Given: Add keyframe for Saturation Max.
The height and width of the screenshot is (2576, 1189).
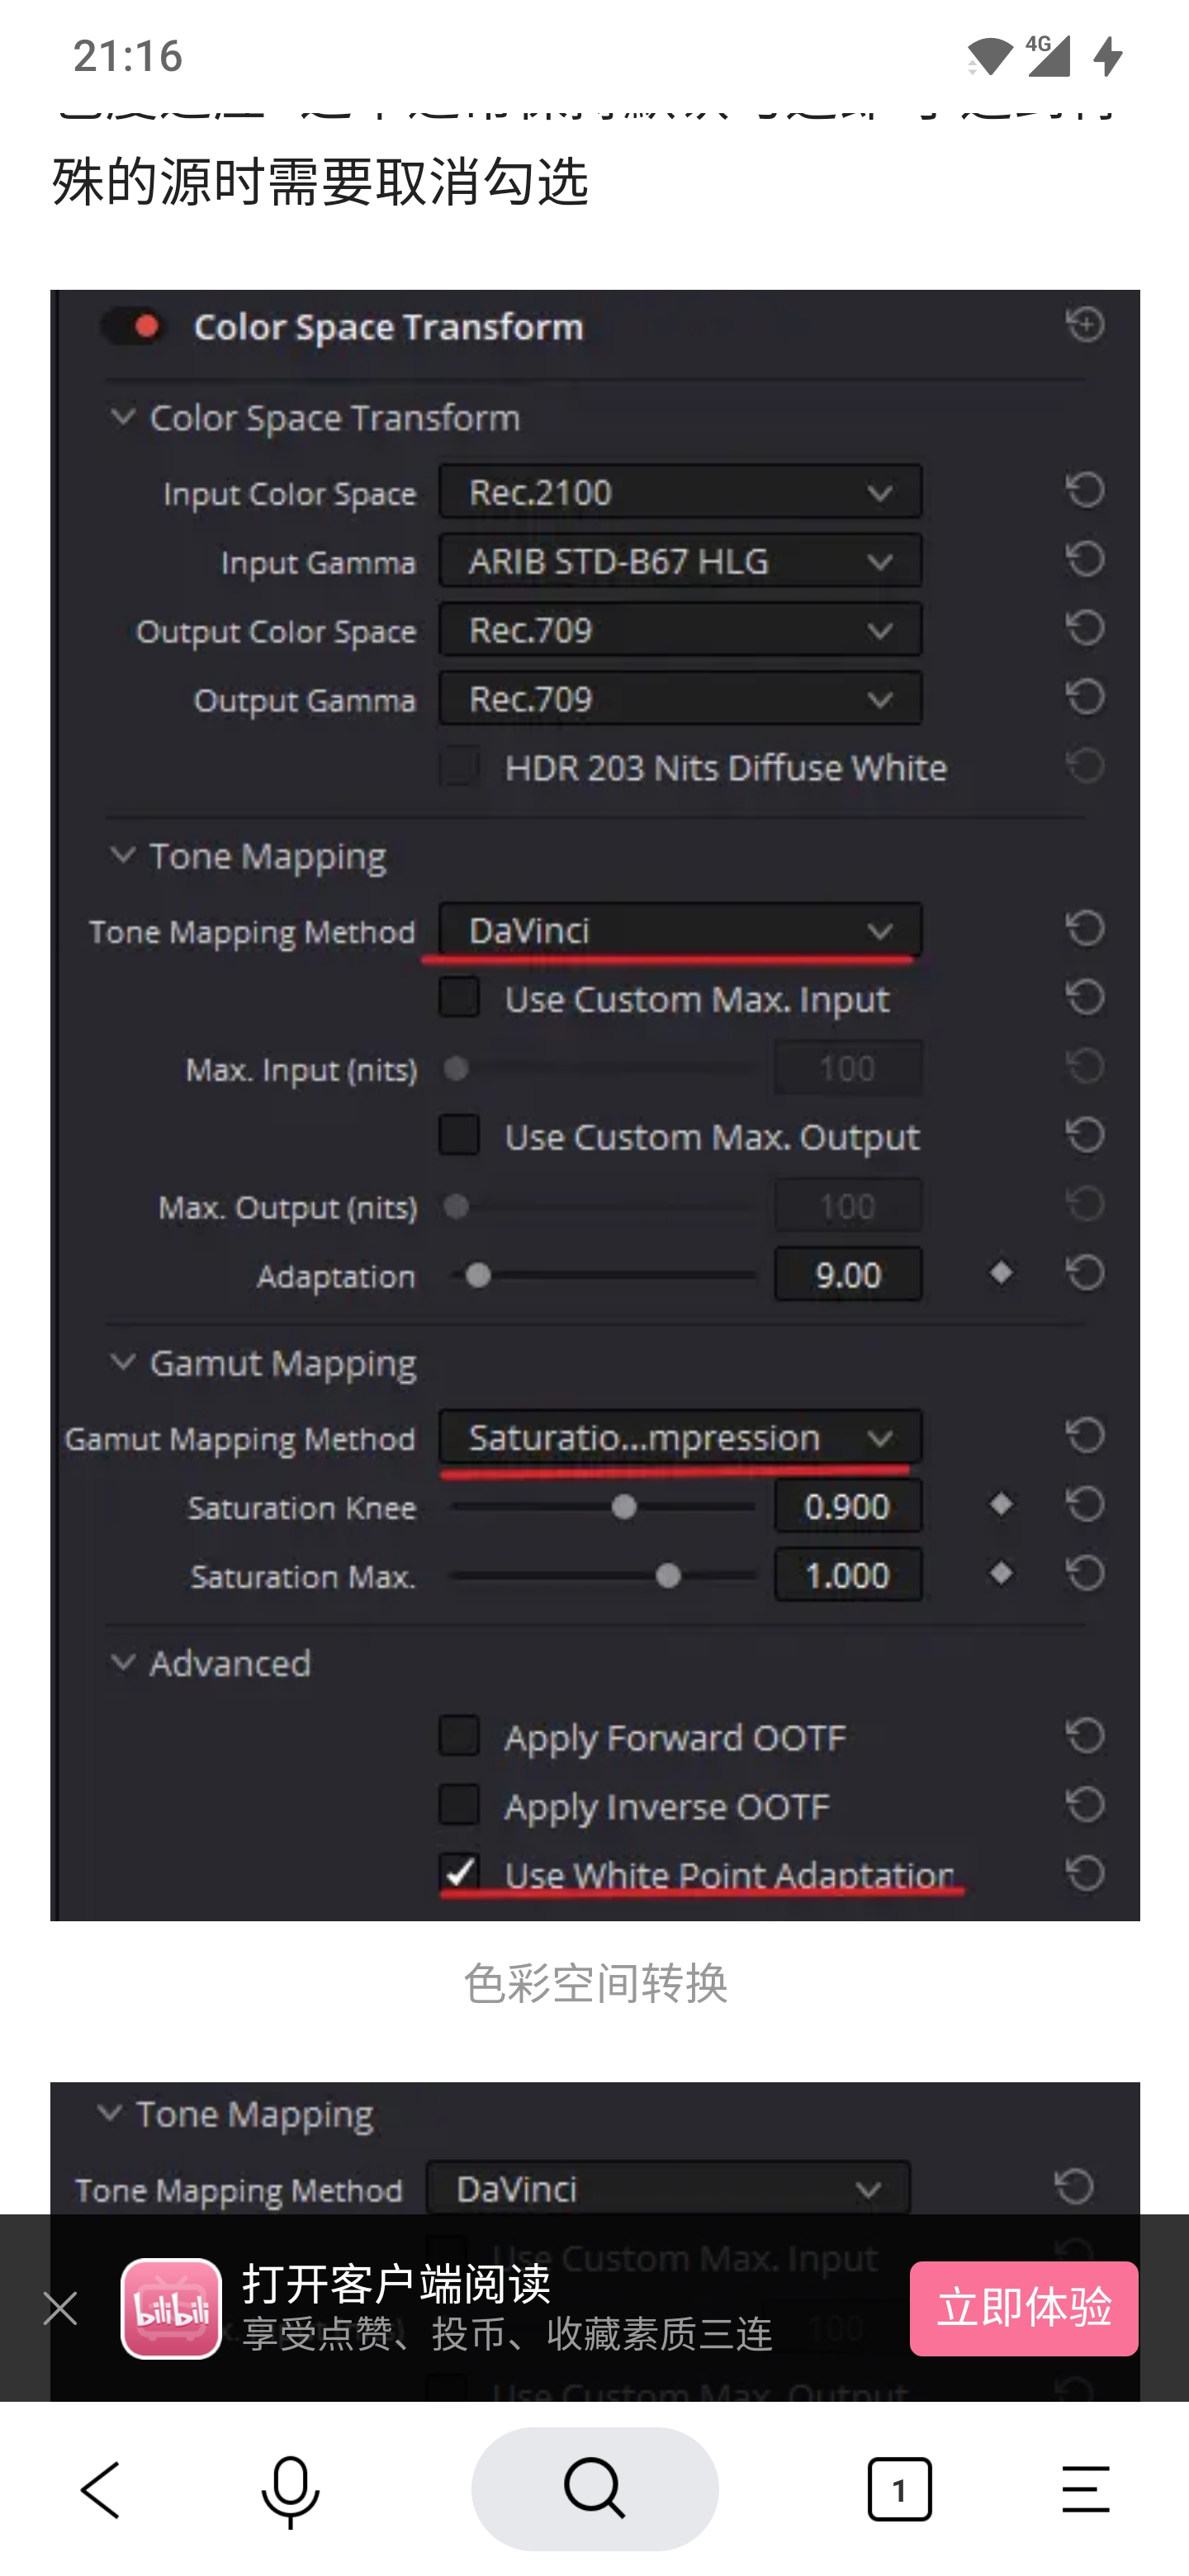Looking at the screenshot, I should (1001, 1574).
